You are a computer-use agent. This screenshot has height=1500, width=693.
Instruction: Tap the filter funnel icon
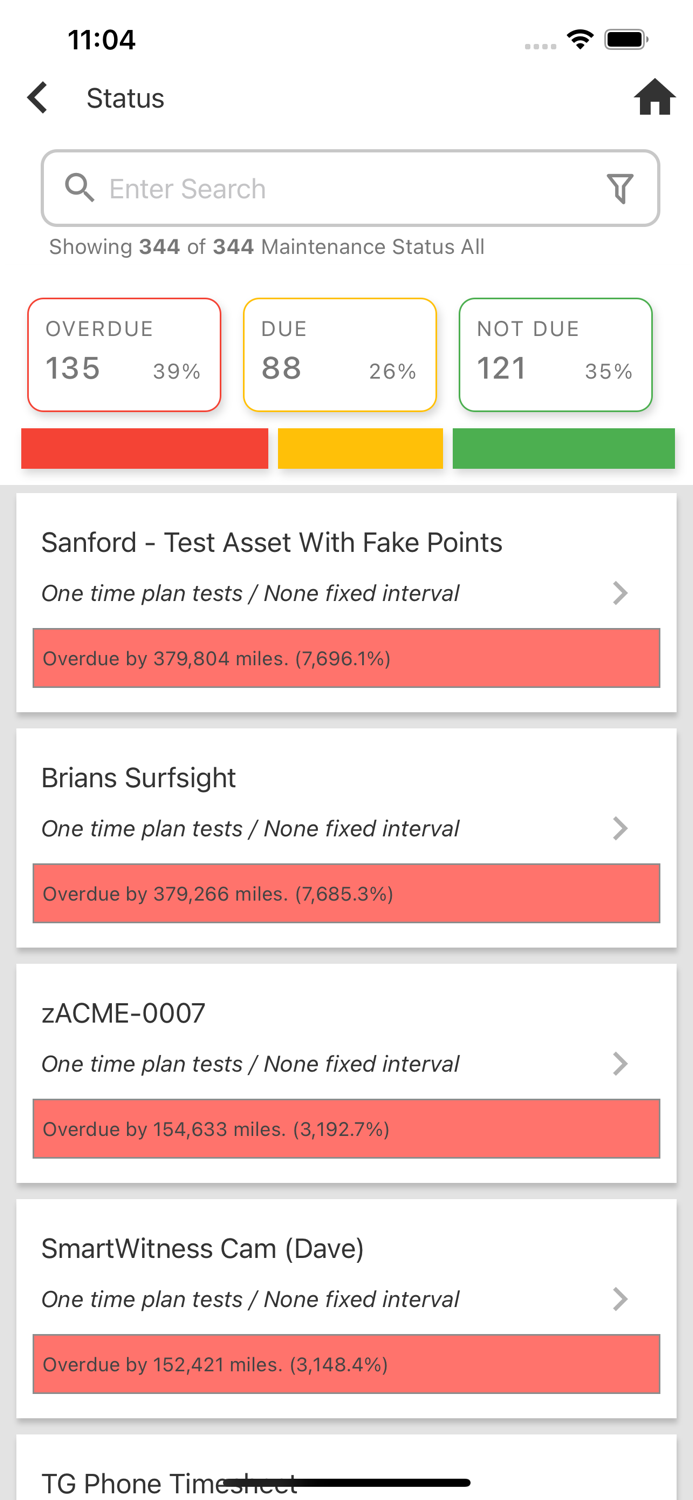coord(620,188)
